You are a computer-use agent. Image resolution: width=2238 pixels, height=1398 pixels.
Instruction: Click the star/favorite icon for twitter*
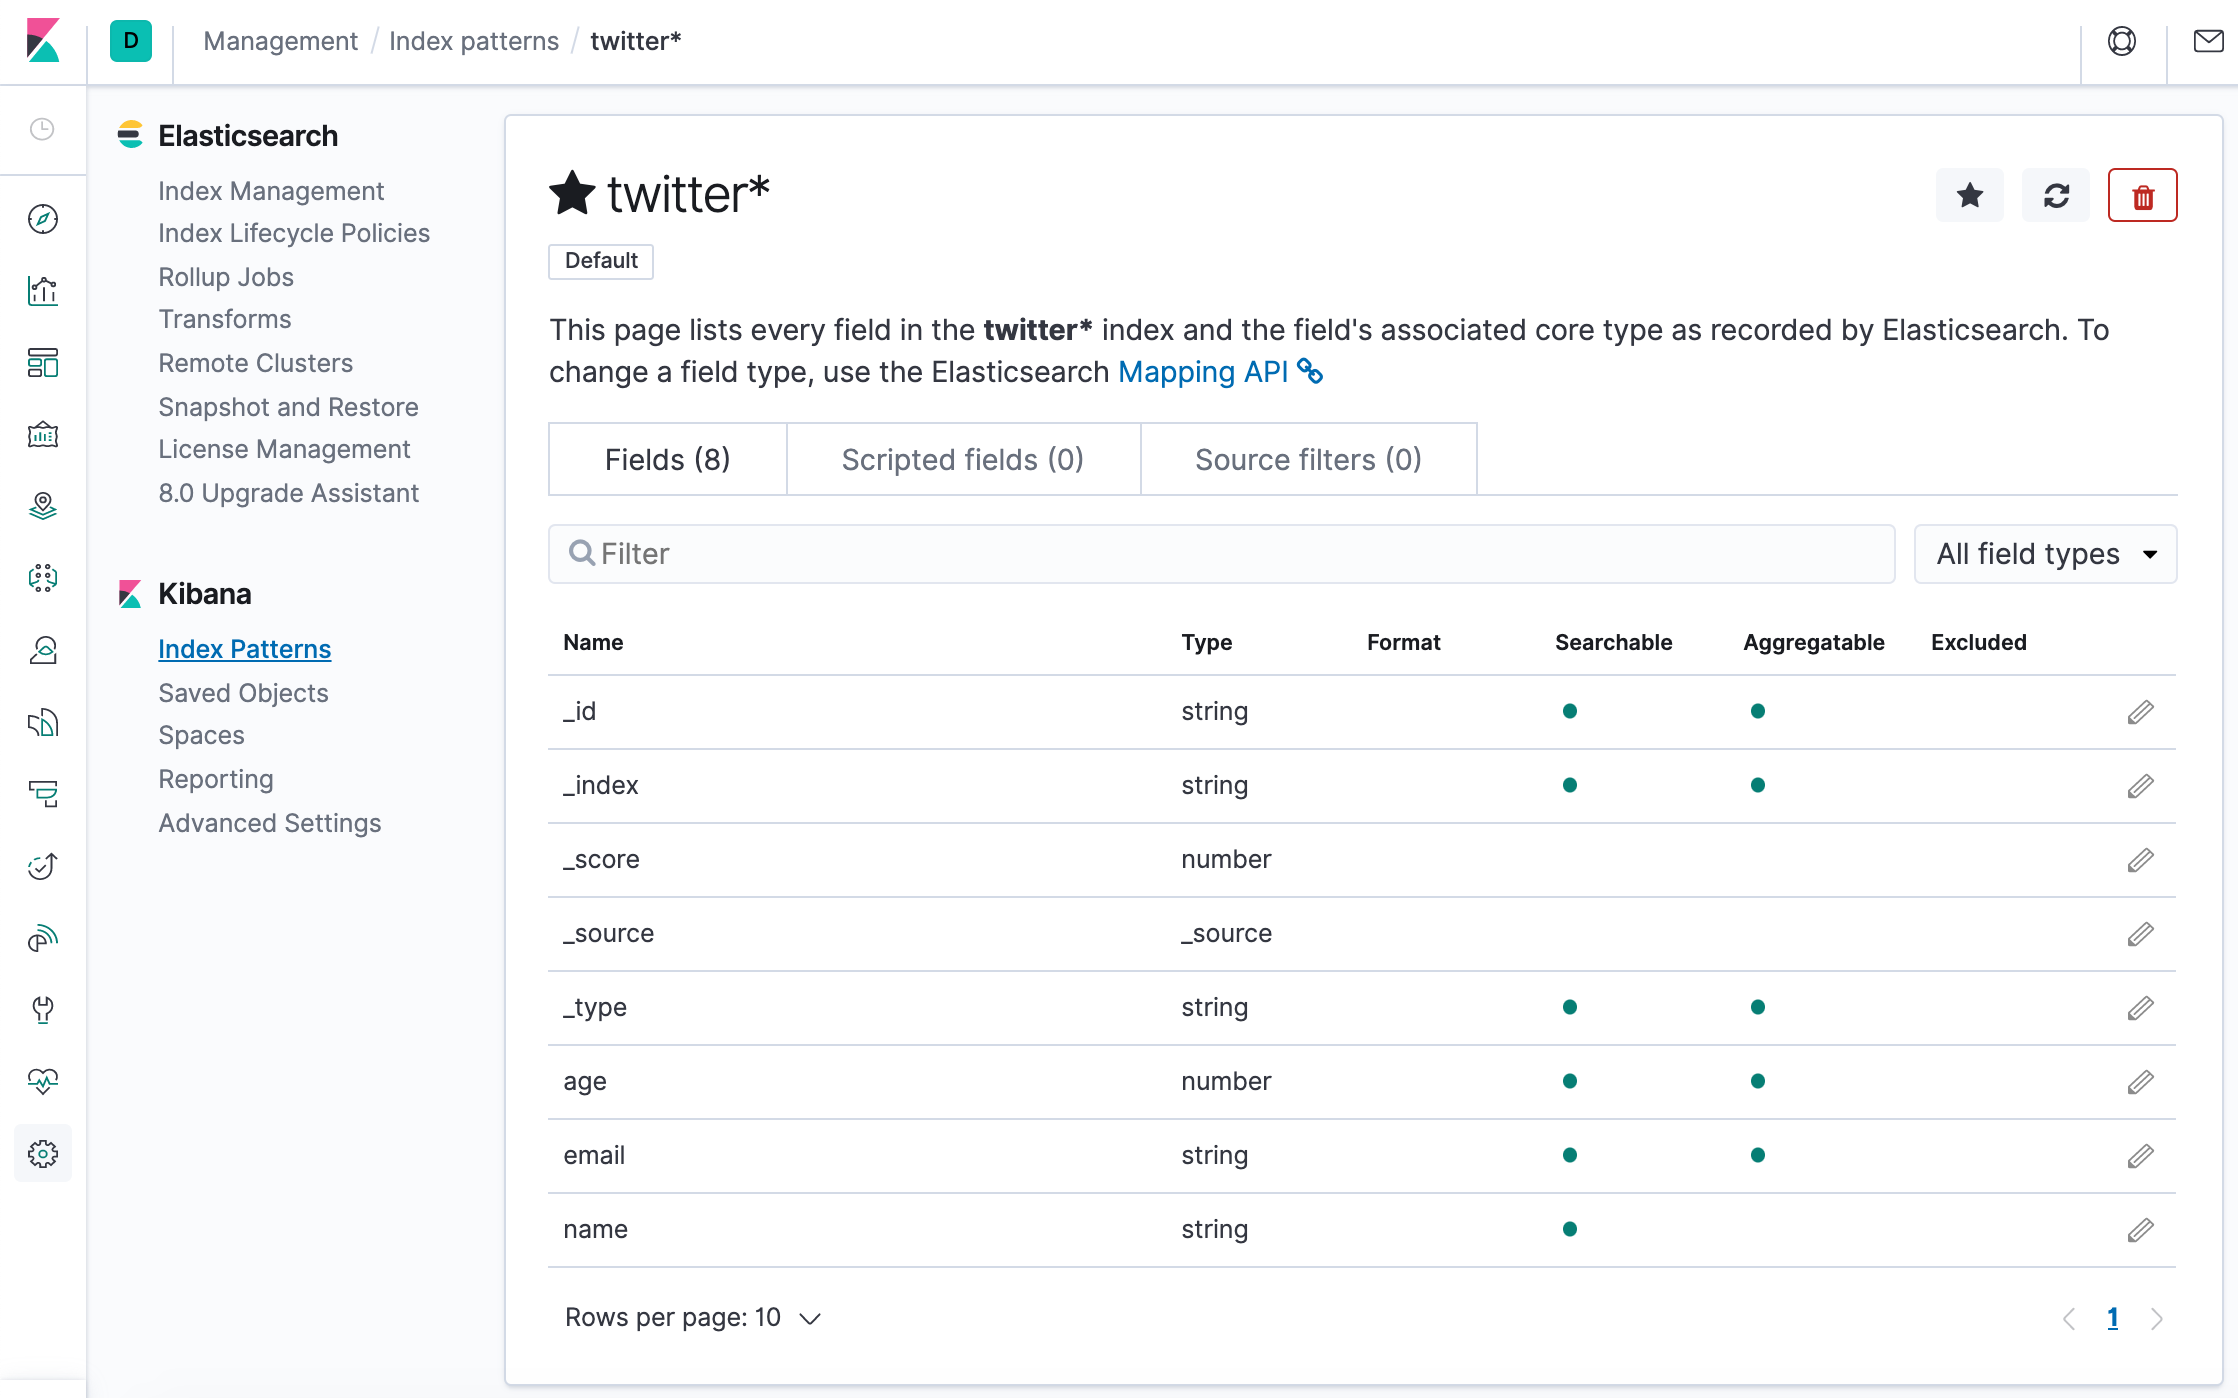[1971, 193]
